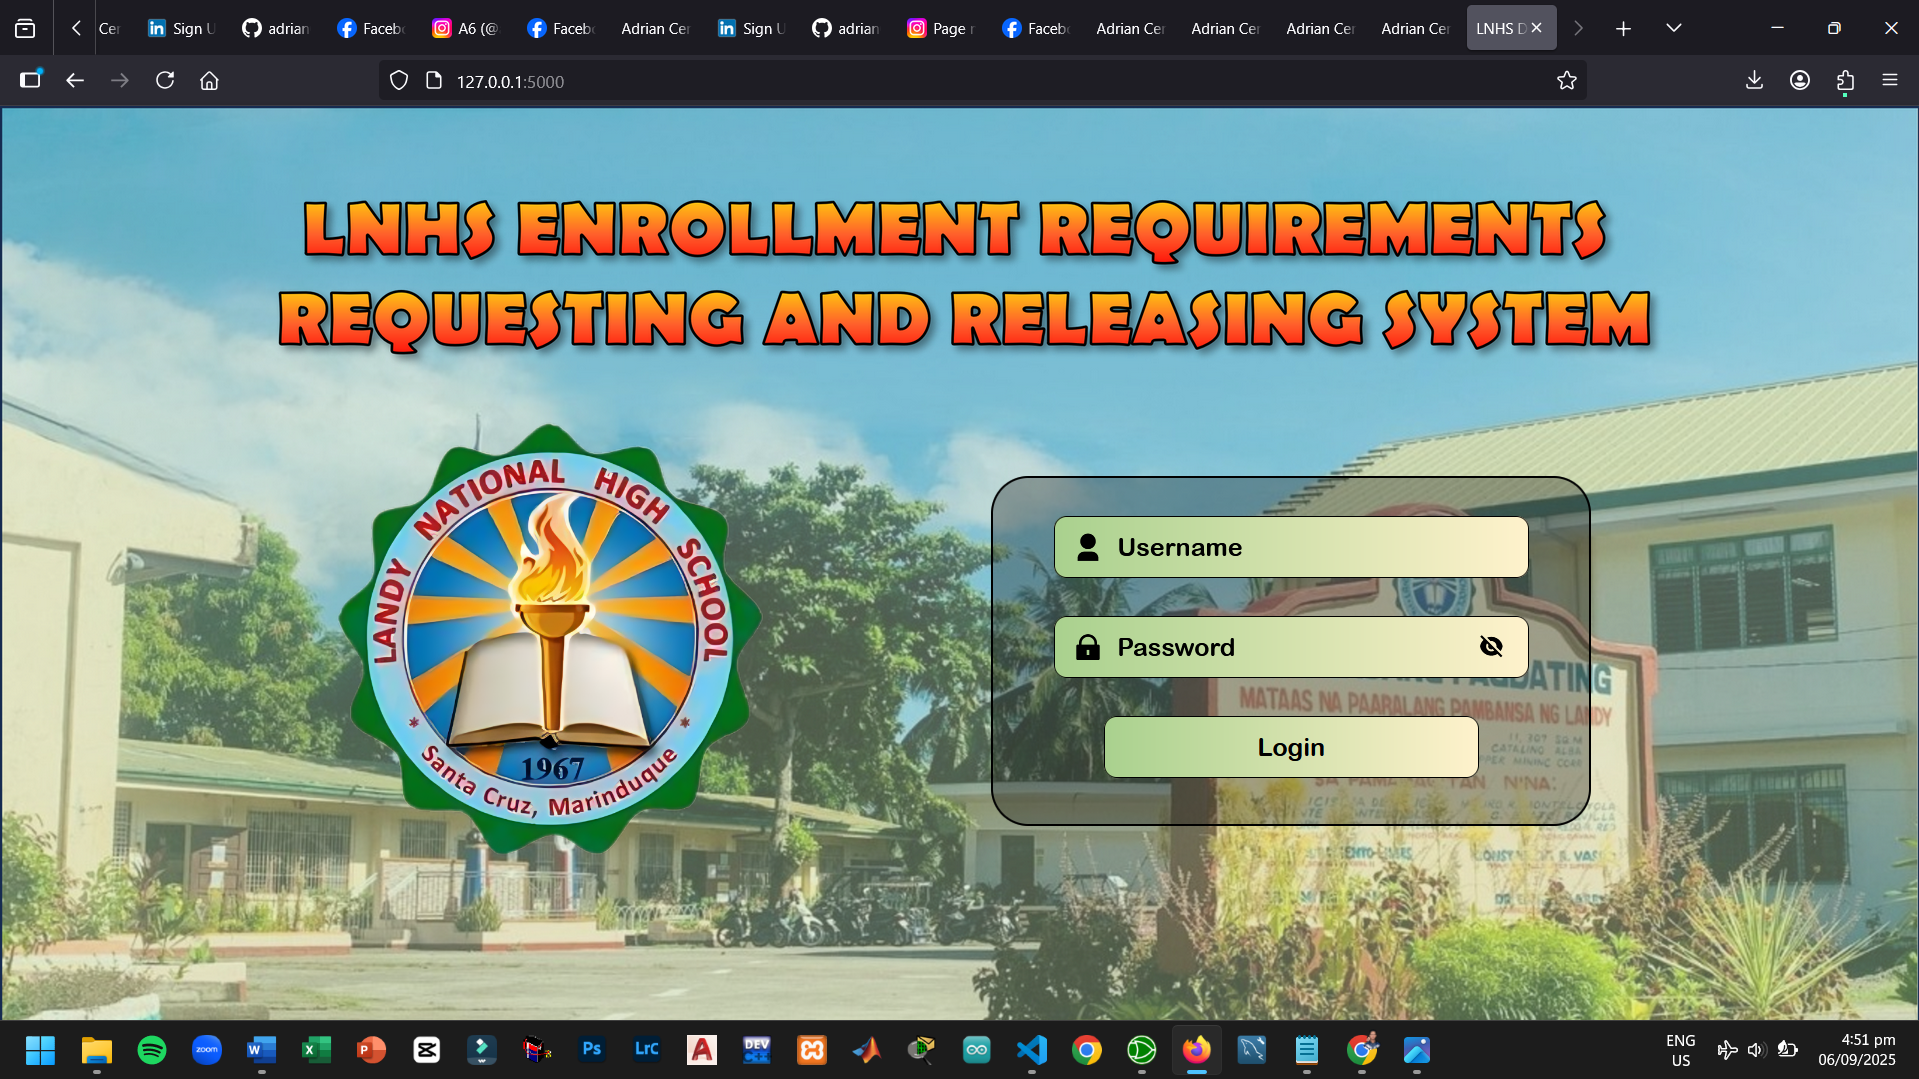The width and height of the screenshot is (1919, 1079).
Task: Open Spotify from the taskbar
Action: pos(152,1050)
